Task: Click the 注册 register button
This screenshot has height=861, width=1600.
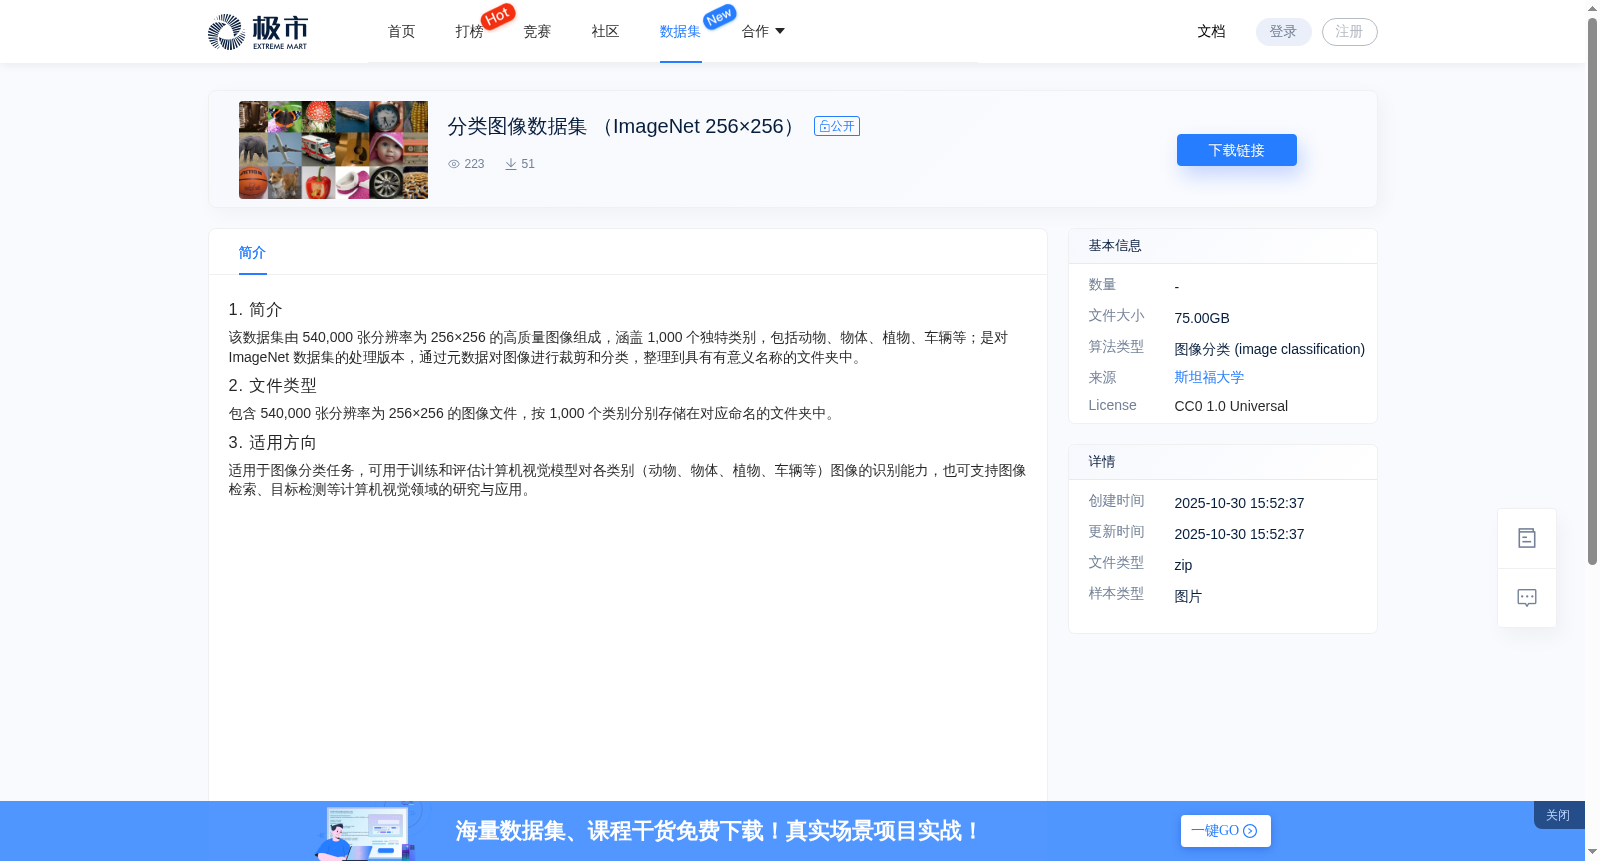Action: pyautogui.click(x=1349, y=32)
